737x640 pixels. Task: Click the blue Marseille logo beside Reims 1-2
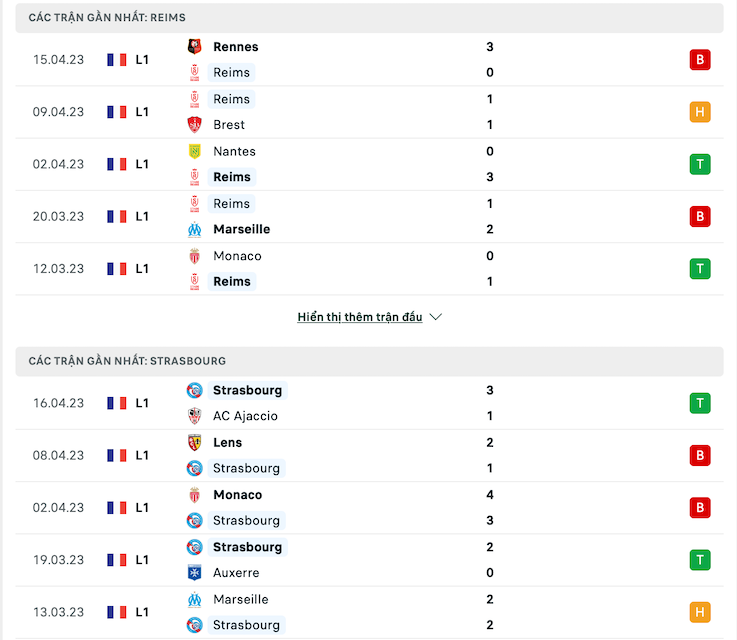click(x=195, y=229)
